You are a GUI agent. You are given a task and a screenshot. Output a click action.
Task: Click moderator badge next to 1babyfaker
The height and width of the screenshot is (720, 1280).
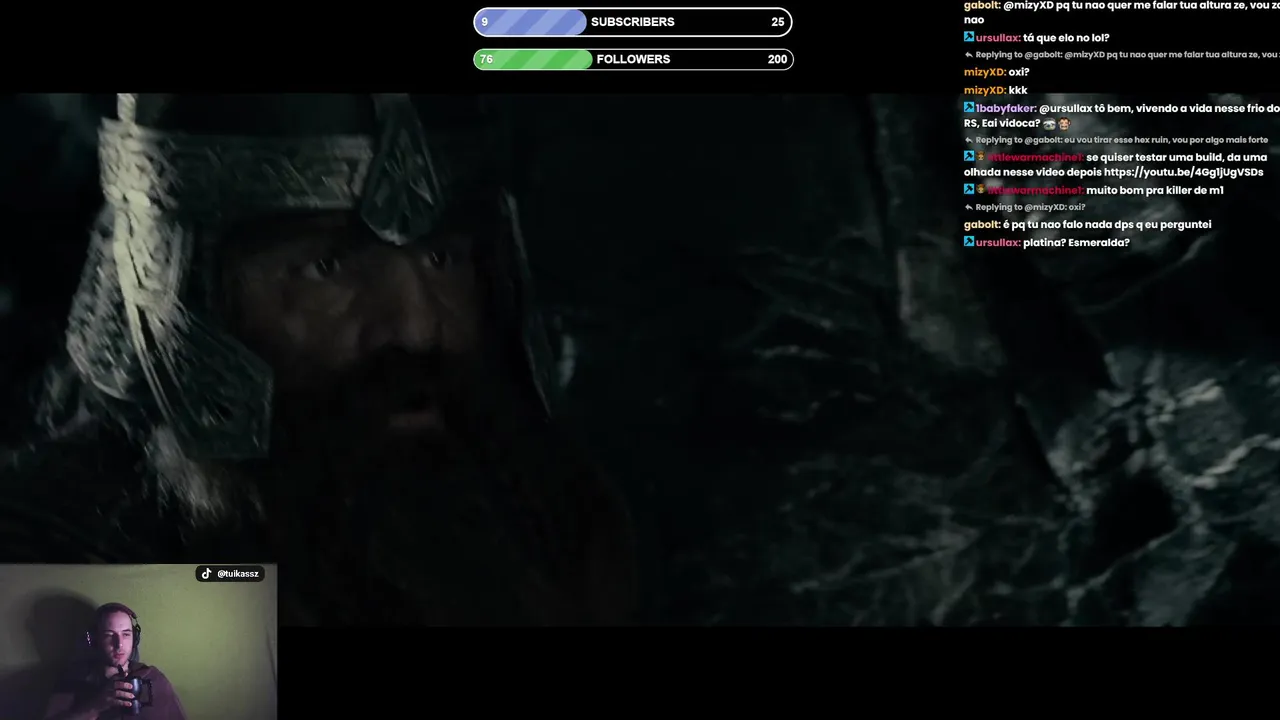pos(969,108)
